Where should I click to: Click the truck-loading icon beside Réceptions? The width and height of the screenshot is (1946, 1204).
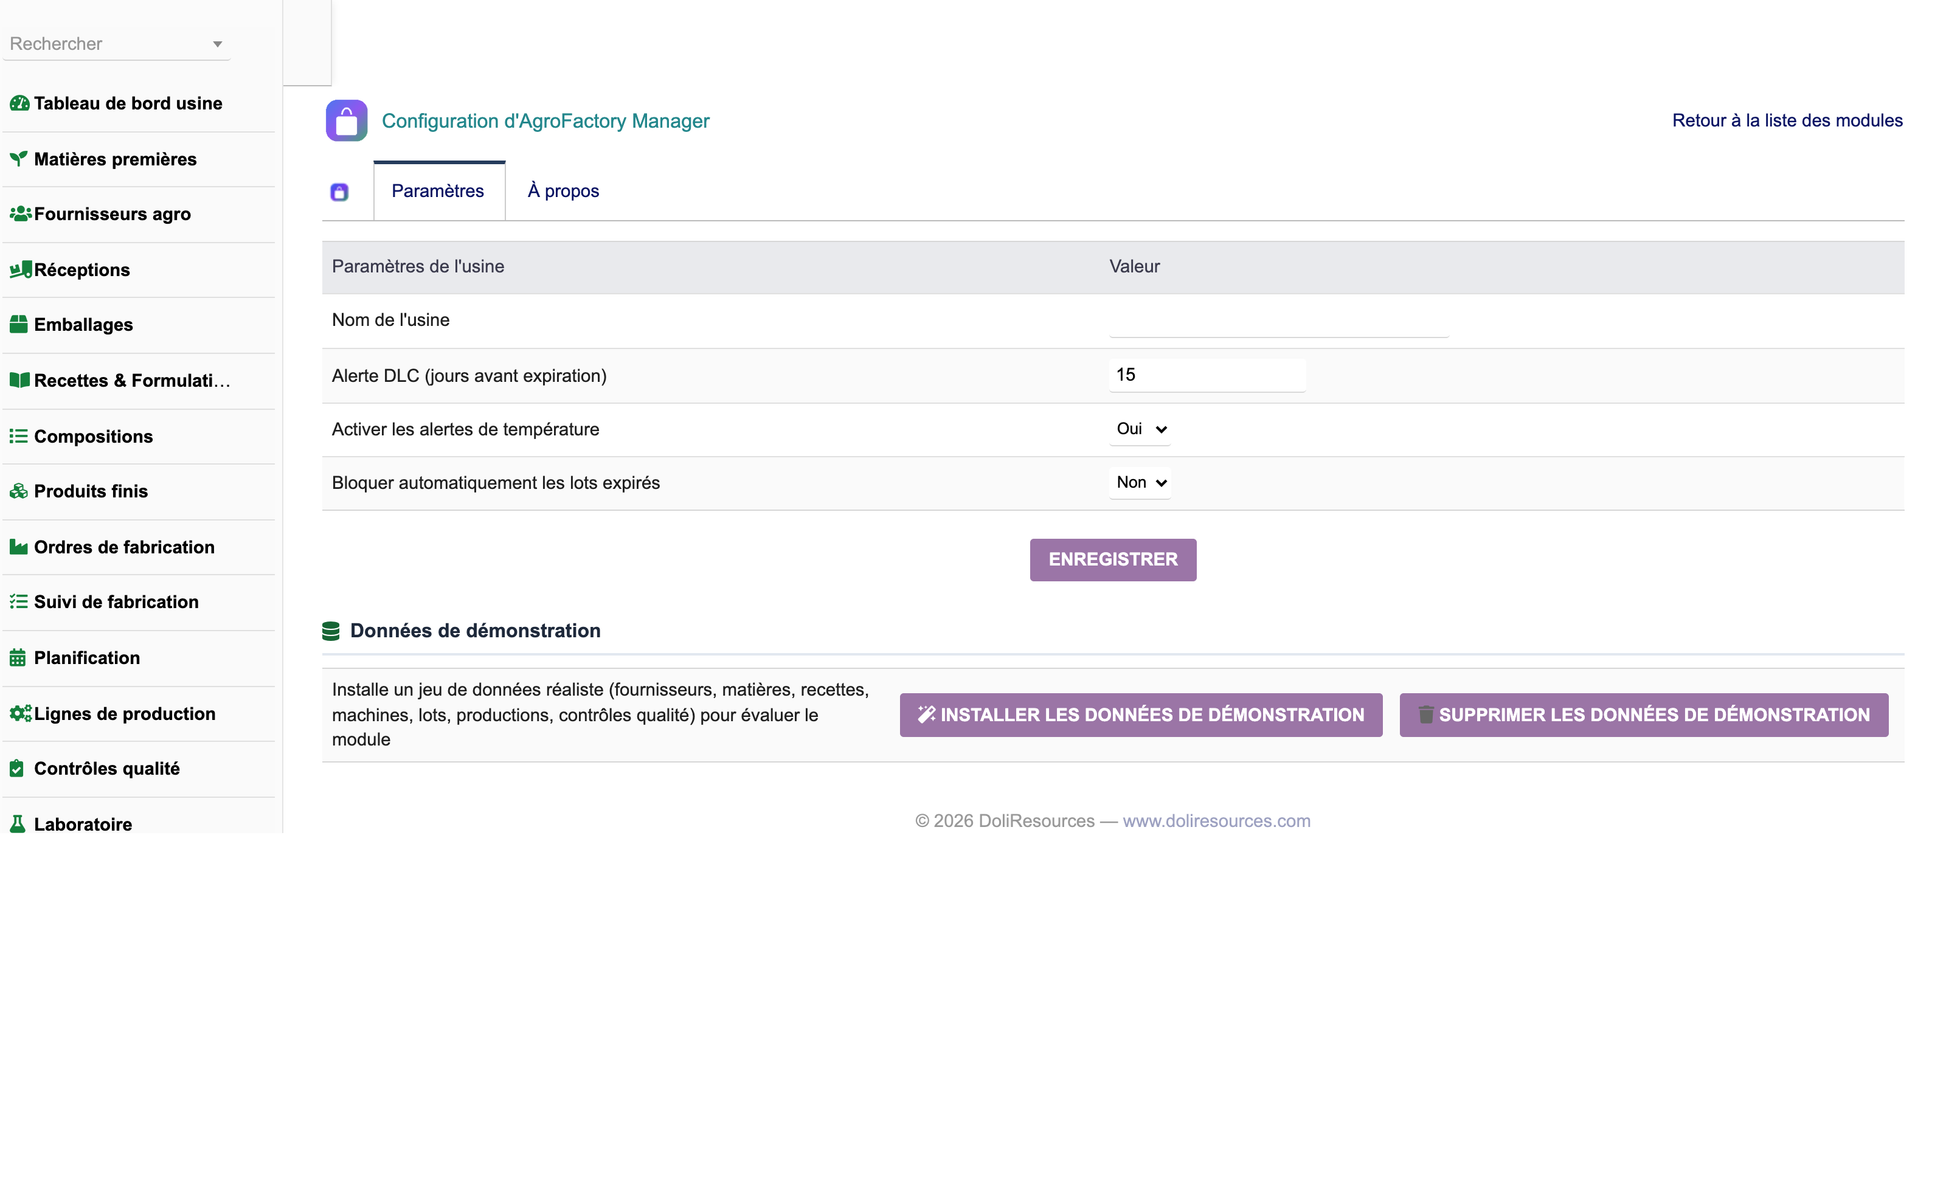(x=20, y=270)
